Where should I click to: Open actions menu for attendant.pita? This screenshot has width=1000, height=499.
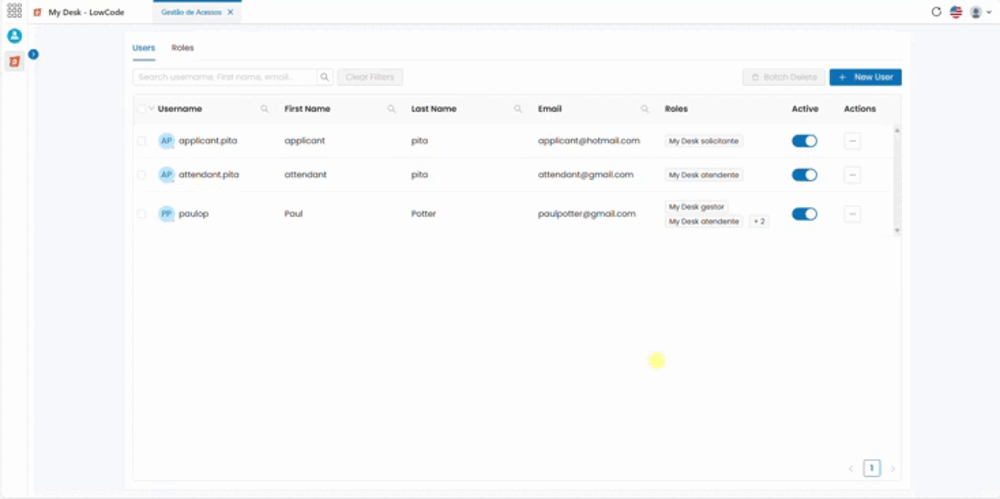click(x=852, y=175)
